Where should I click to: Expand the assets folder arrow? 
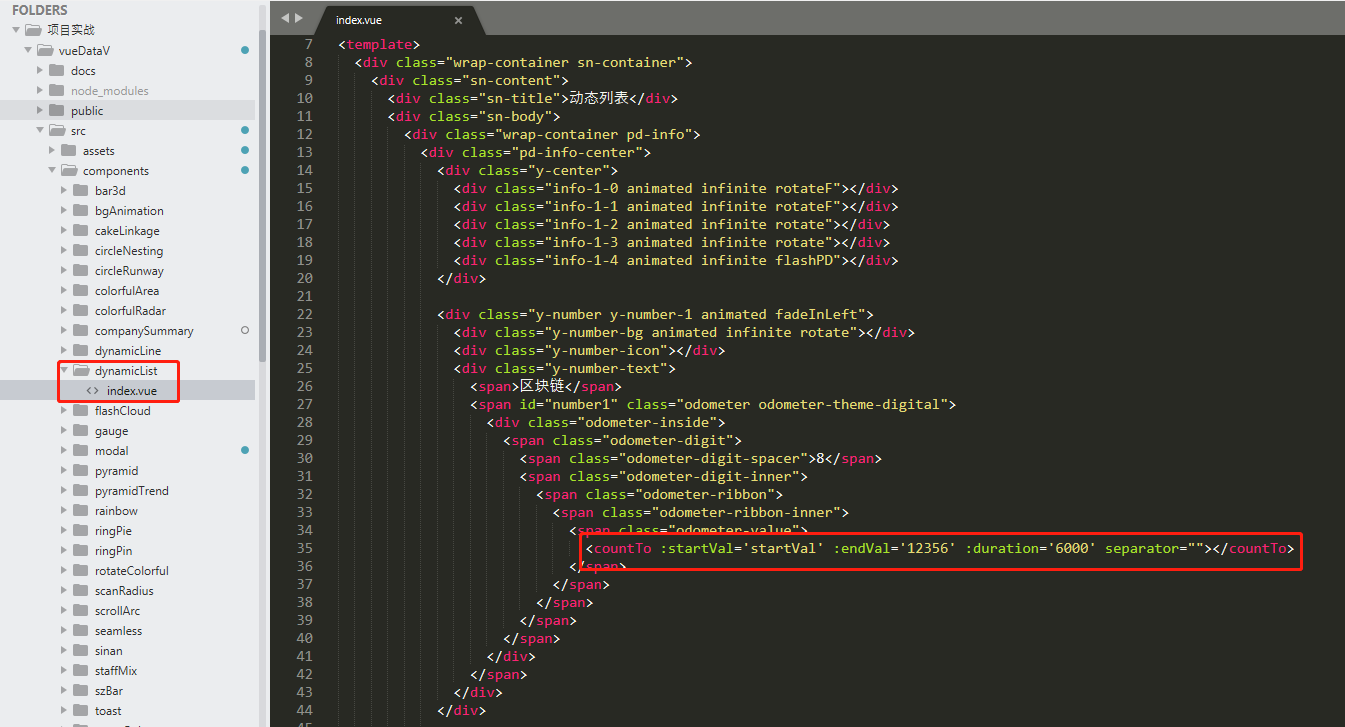52,150
